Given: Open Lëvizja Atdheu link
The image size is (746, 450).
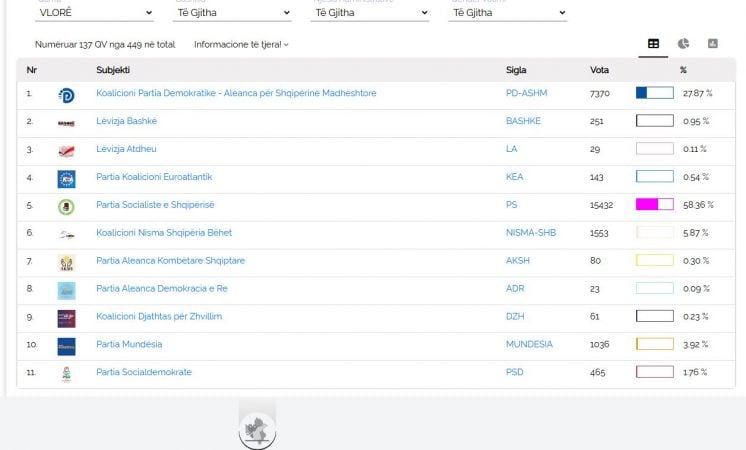Looking at the screenshot, I should point(126,149).
